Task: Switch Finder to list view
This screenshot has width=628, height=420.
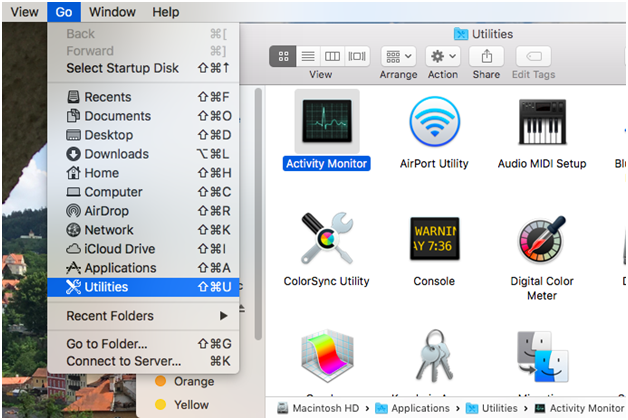Action: pos(308,56)
